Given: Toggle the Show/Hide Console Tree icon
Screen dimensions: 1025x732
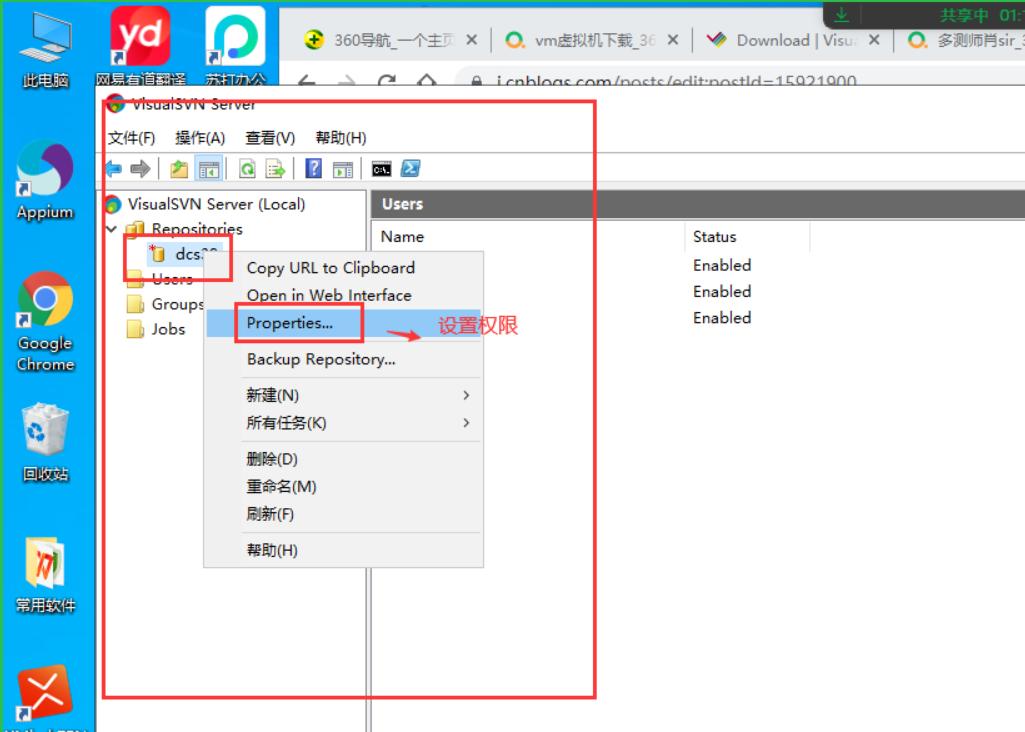Looking at the screenshot, I should click(209, 169).
